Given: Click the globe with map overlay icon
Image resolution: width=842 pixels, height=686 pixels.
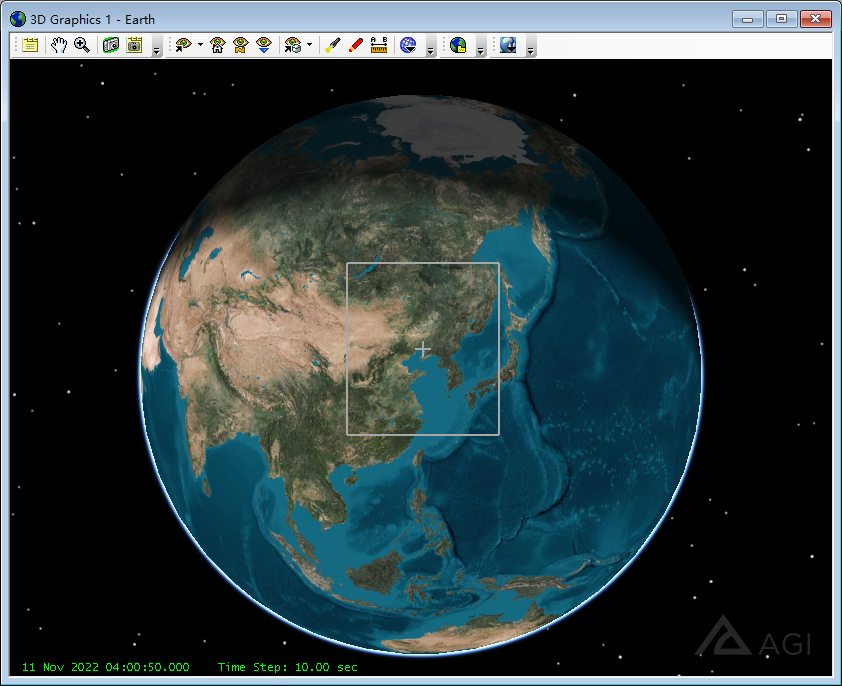Looking at the screenshot, I should point(457,45).
